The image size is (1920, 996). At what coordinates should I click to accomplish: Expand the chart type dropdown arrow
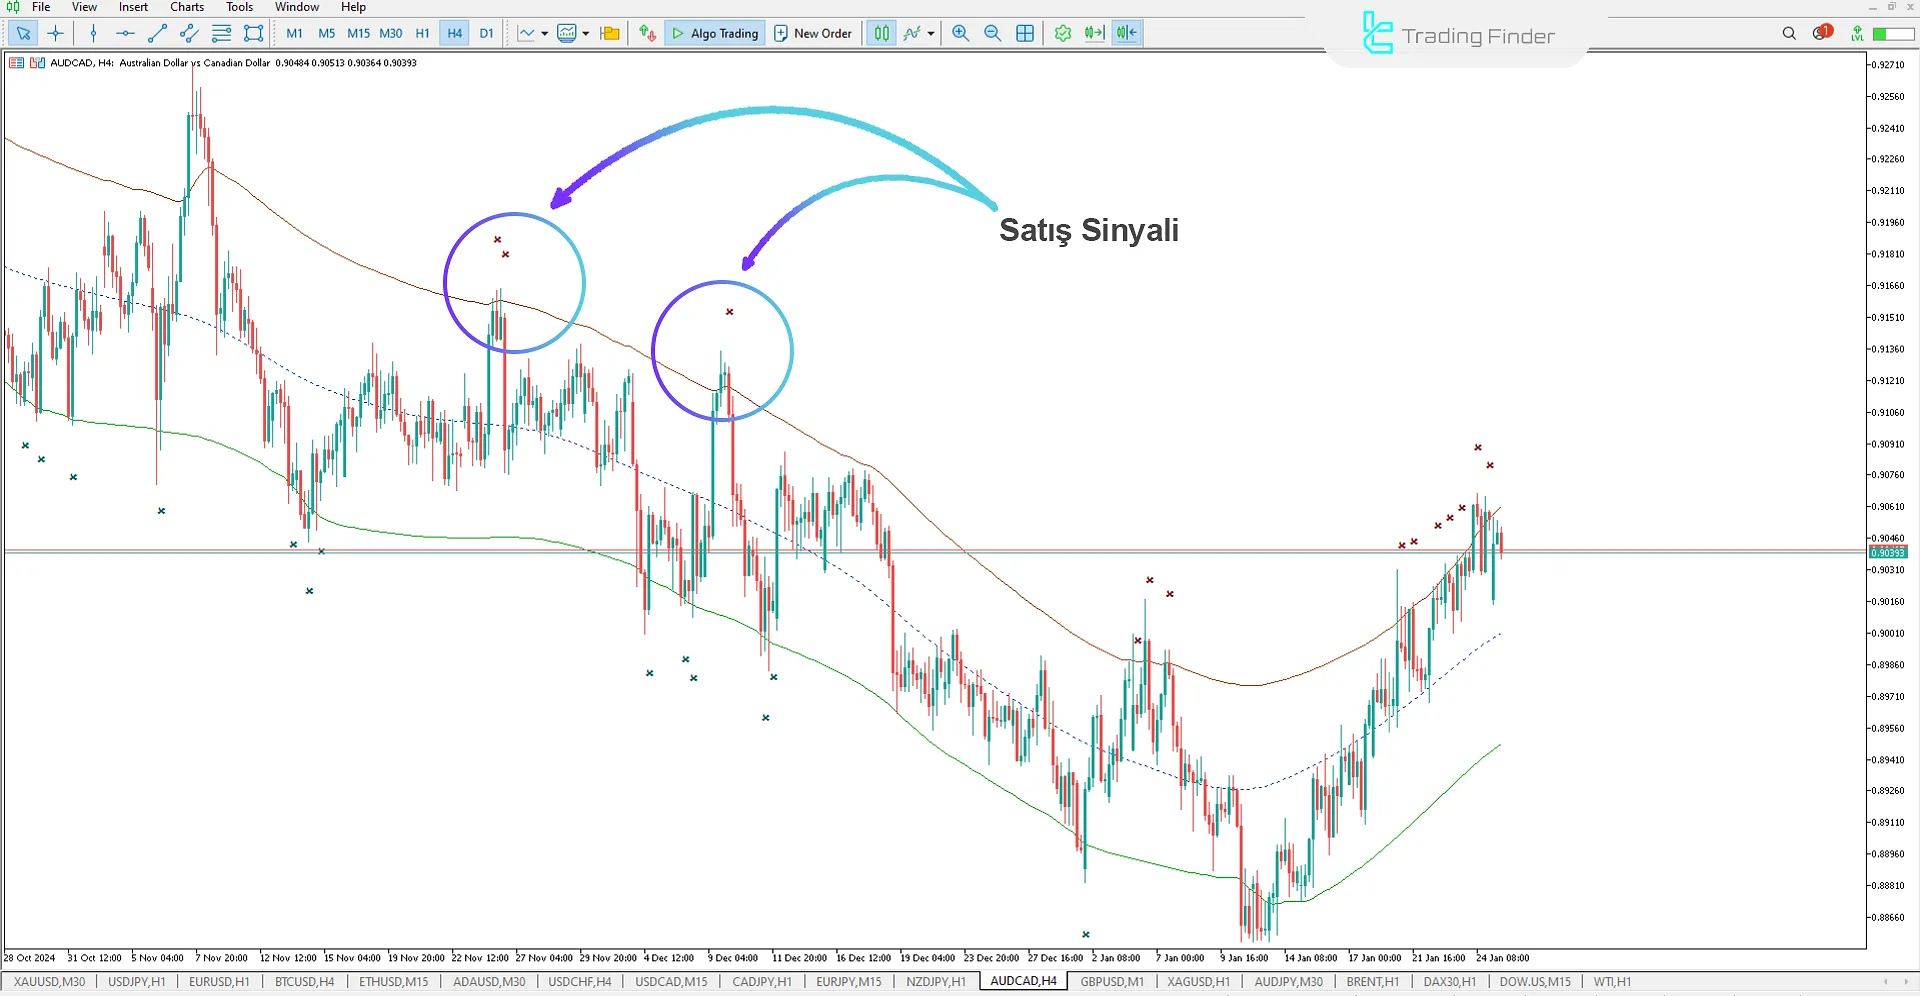point(545,33)
